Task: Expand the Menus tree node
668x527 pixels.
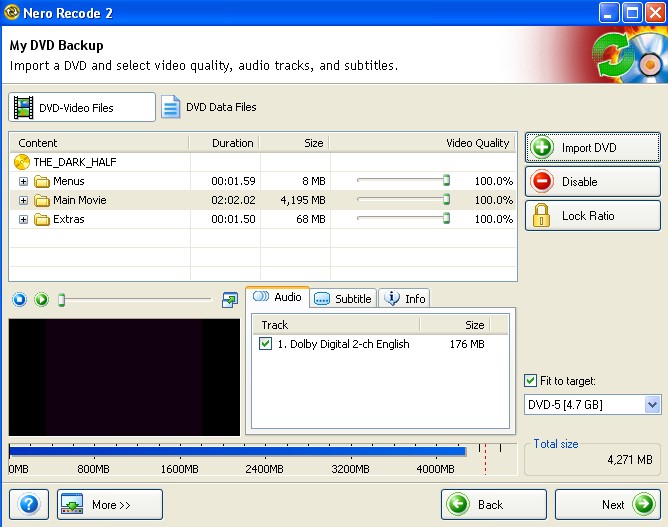Action: 23,181
